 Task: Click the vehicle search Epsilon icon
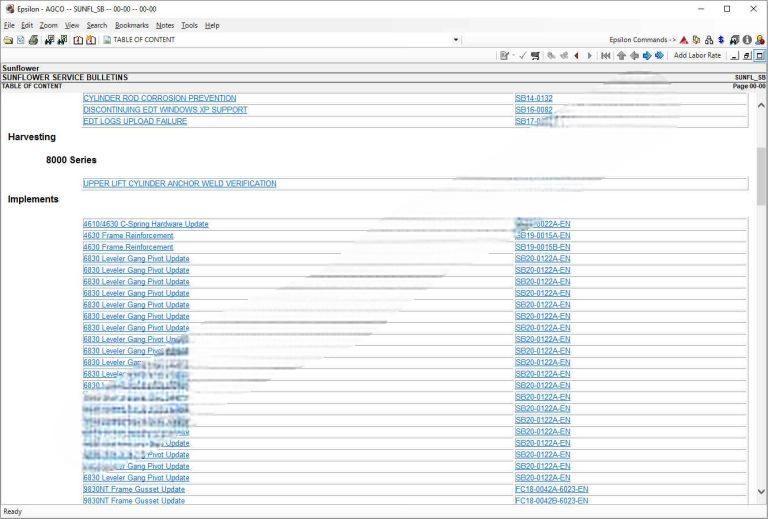pyautogui.click(x=734, y=40)
